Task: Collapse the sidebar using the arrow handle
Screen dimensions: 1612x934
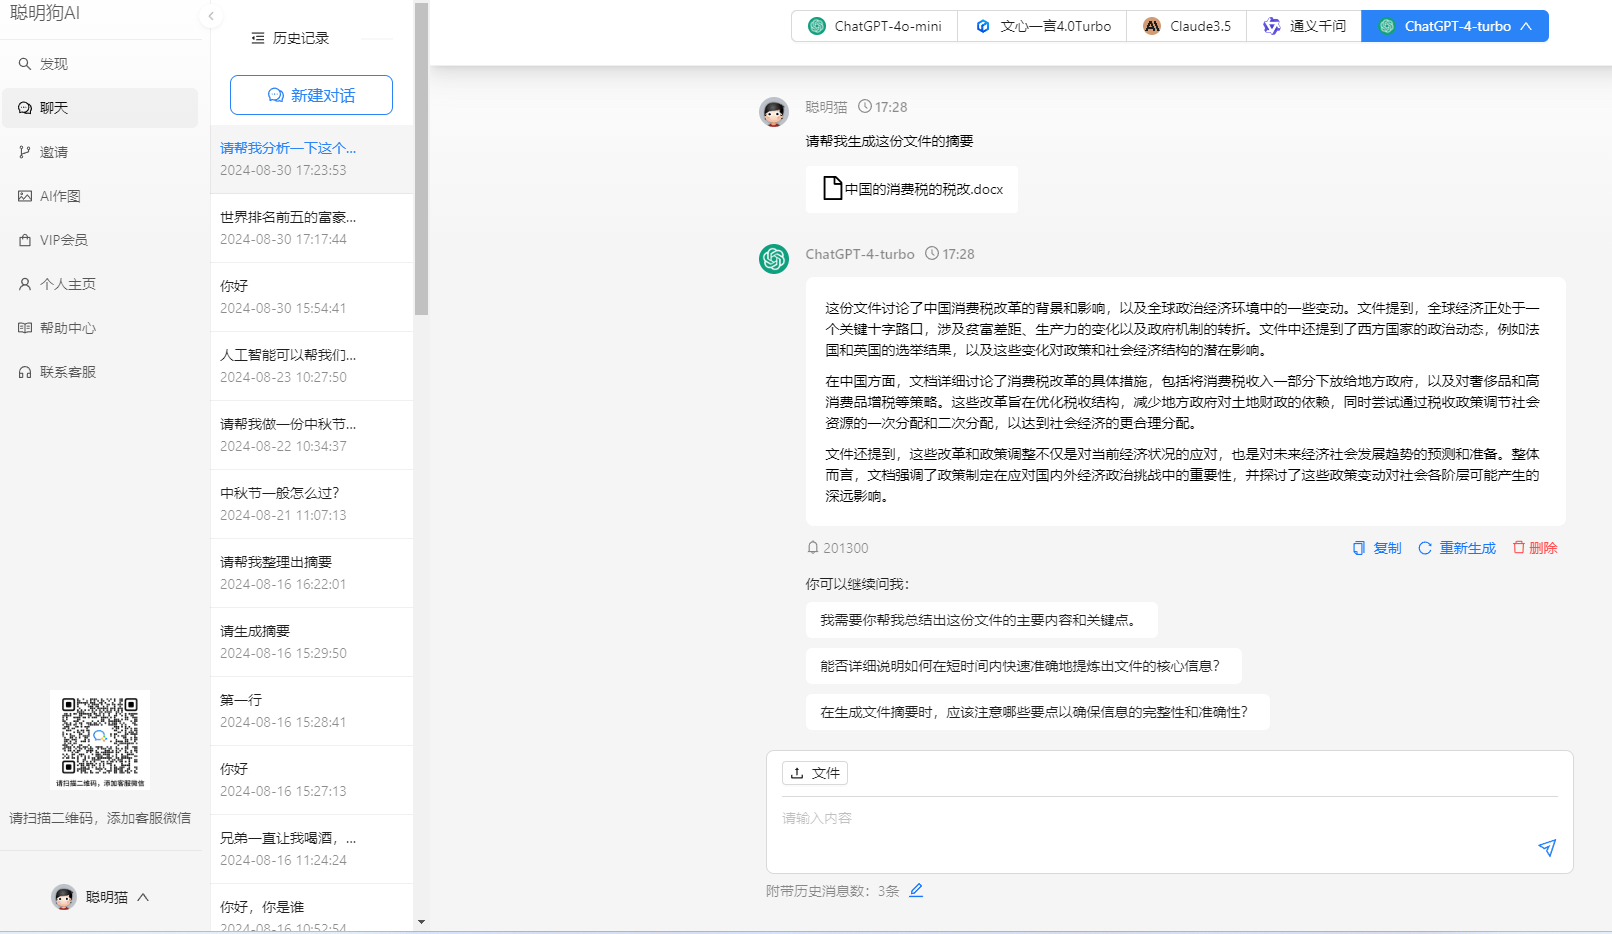Action: [211, 16]
